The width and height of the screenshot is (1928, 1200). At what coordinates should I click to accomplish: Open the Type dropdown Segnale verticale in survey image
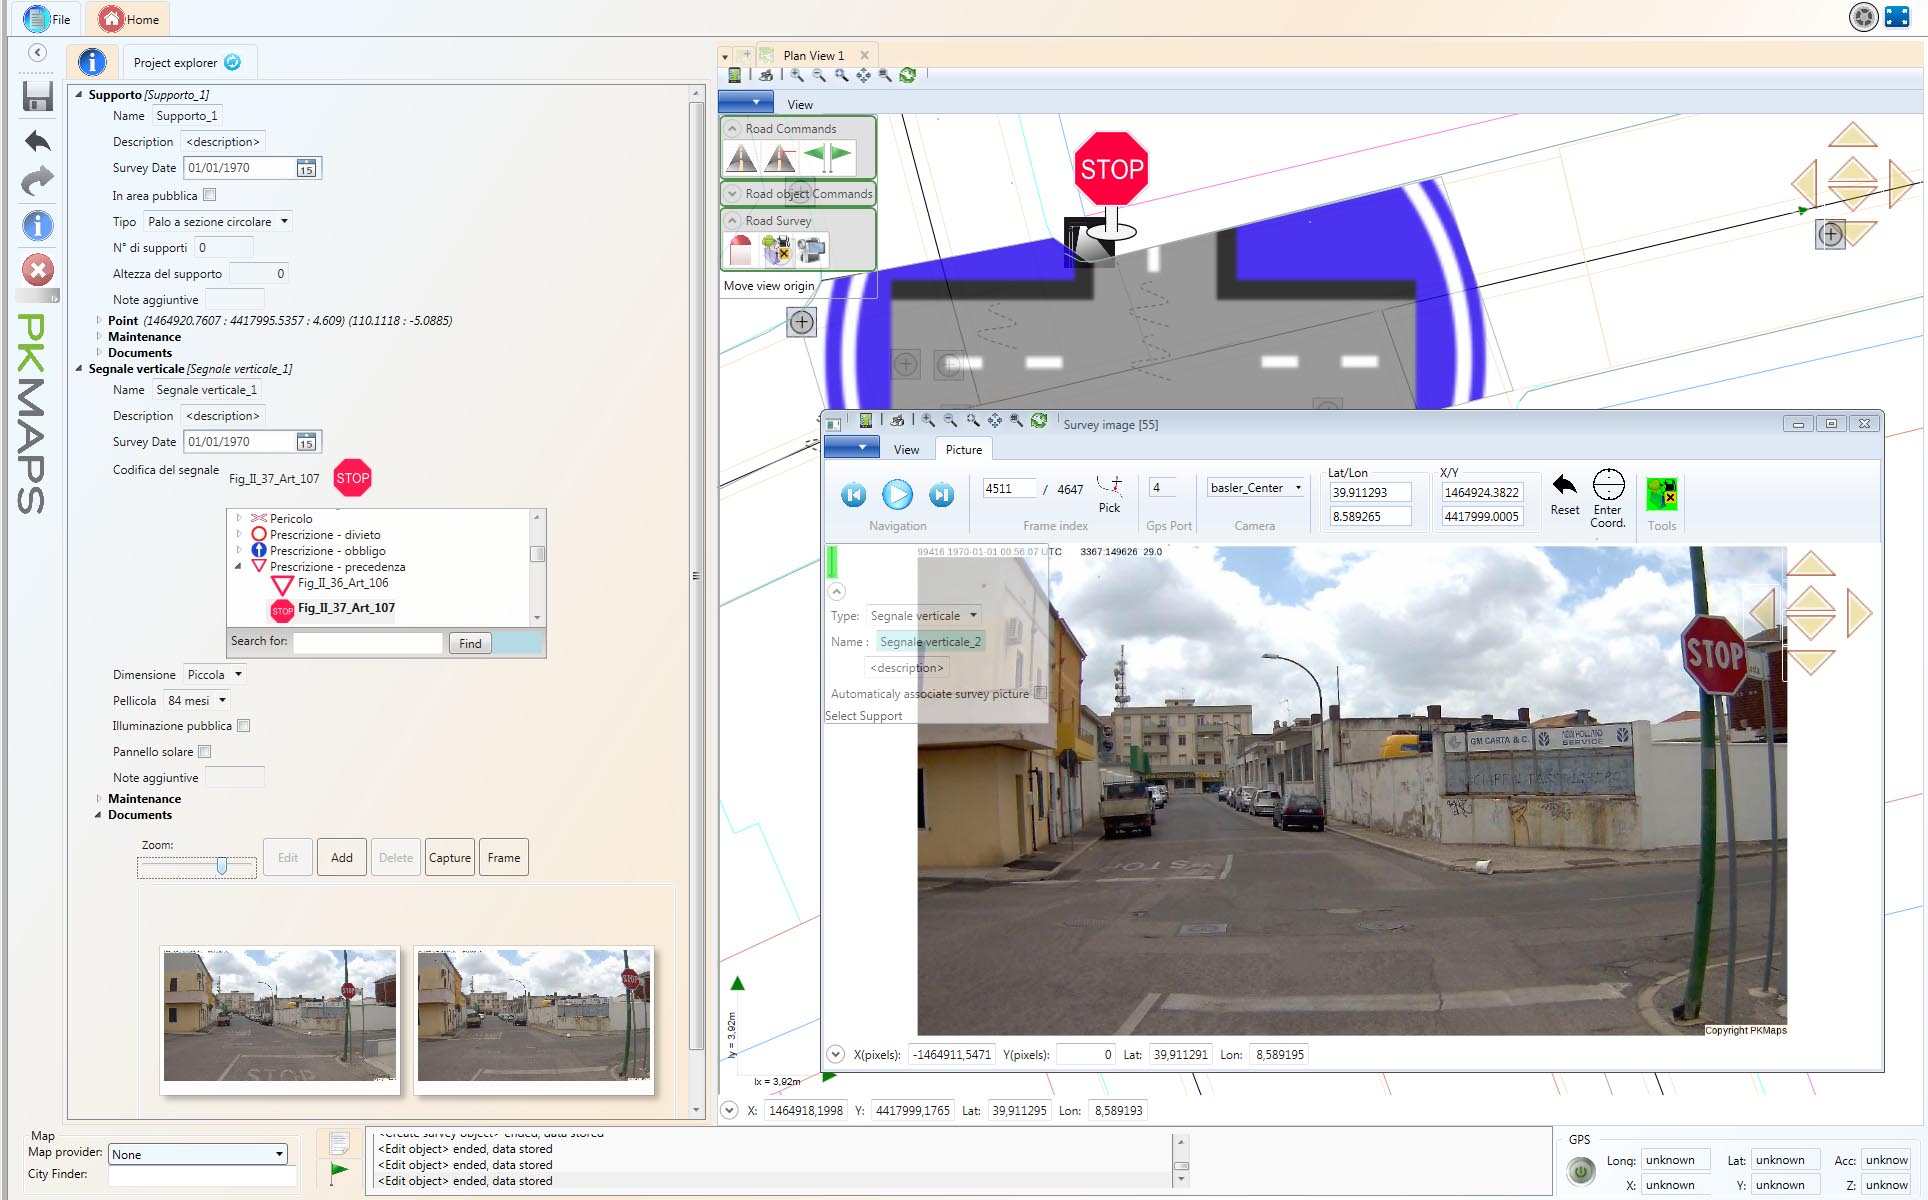coord(923,616)
